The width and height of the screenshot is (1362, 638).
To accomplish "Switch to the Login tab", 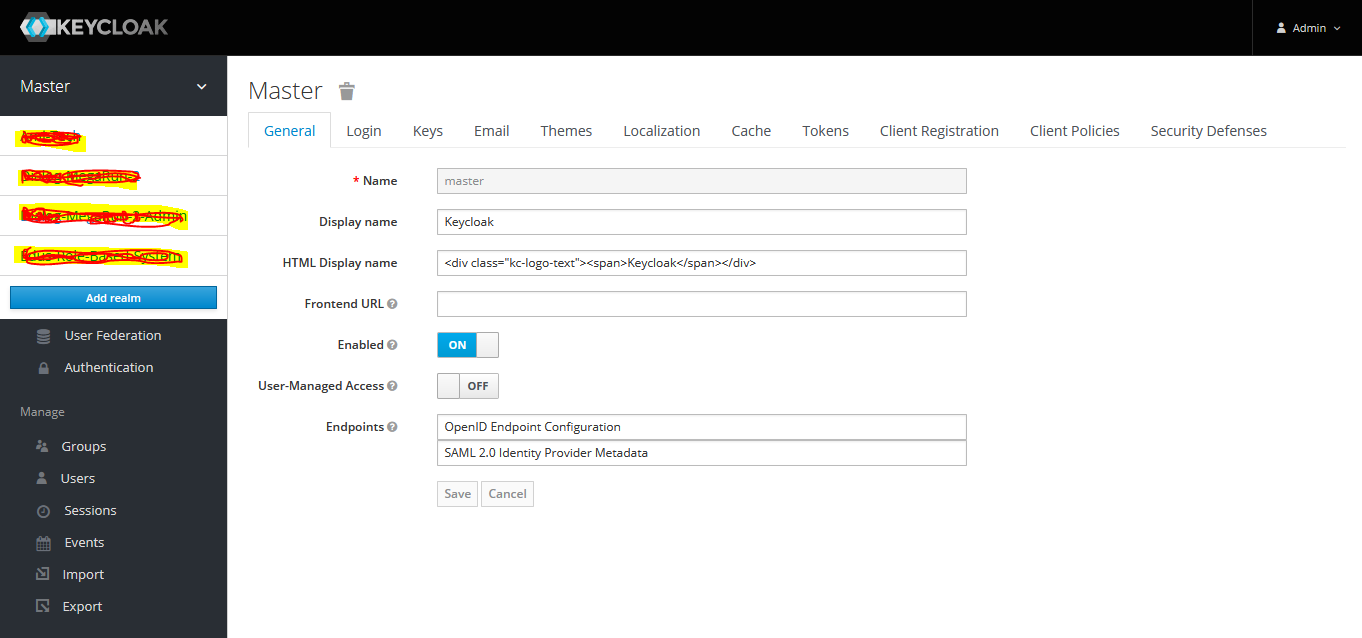I will [364, 130].
